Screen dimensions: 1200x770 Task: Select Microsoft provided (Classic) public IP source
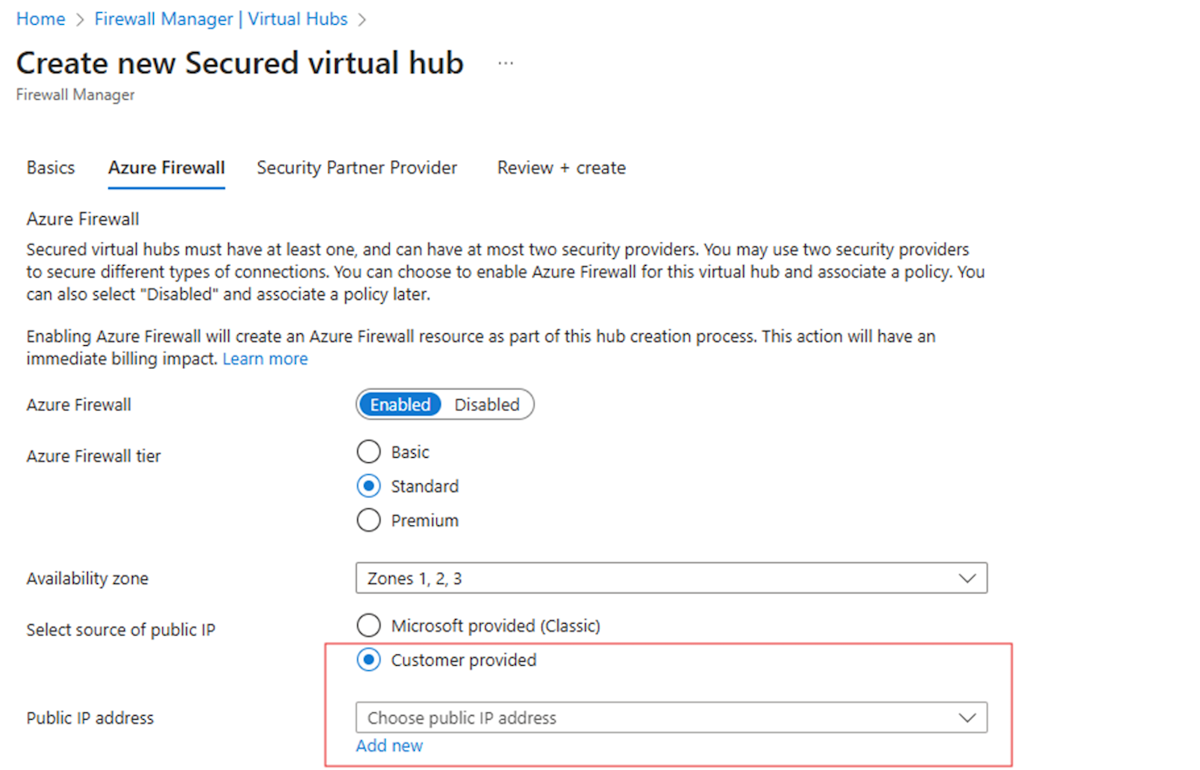pyautogui.click(x=368, y=625)
